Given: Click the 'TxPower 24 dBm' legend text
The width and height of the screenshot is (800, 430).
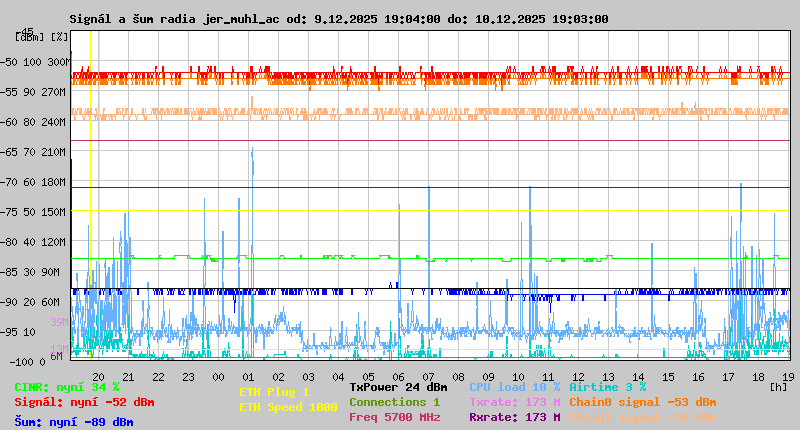Looking at the screenshot, I should tap(398, 387).
